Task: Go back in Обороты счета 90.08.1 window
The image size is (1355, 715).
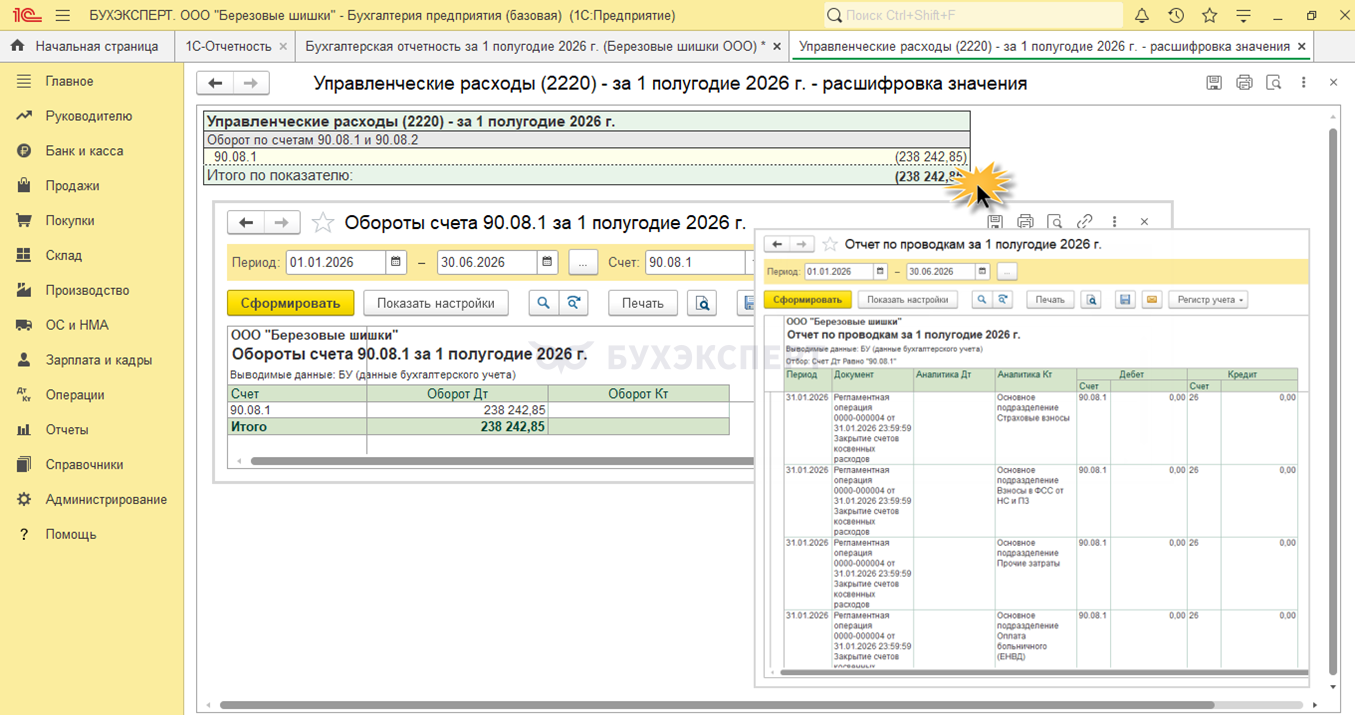Action: pos(246,222)
